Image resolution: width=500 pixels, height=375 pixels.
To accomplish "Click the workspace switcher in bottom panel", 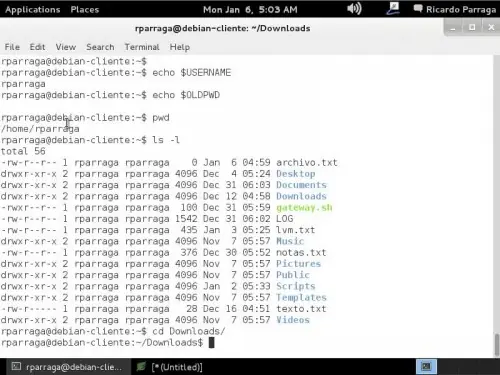I will tap(426, 367).
